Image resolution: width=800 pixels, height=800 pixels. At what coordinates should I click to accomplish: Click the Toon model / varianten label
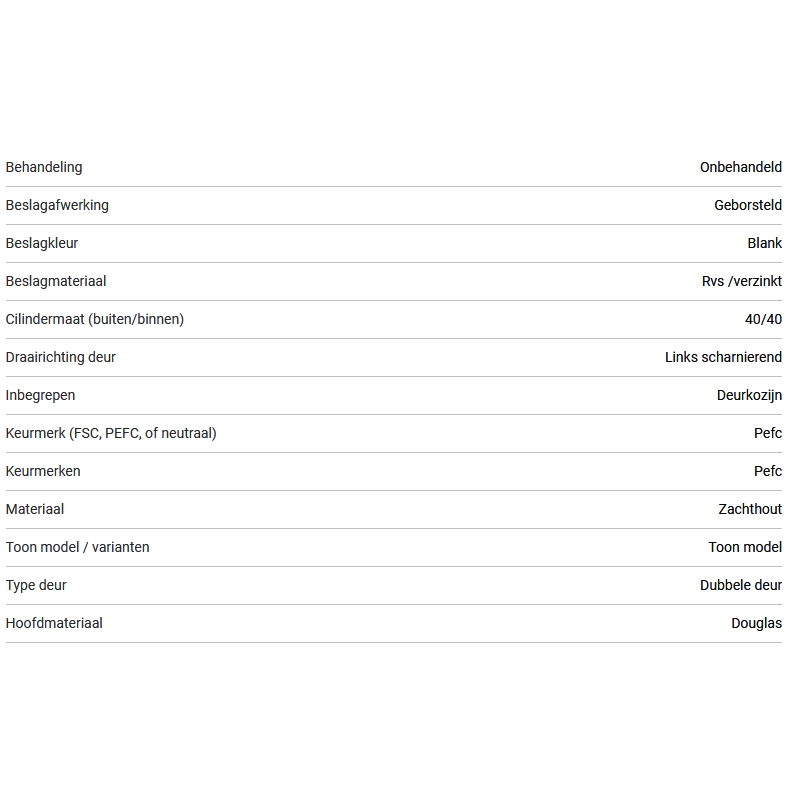(78, 547)
